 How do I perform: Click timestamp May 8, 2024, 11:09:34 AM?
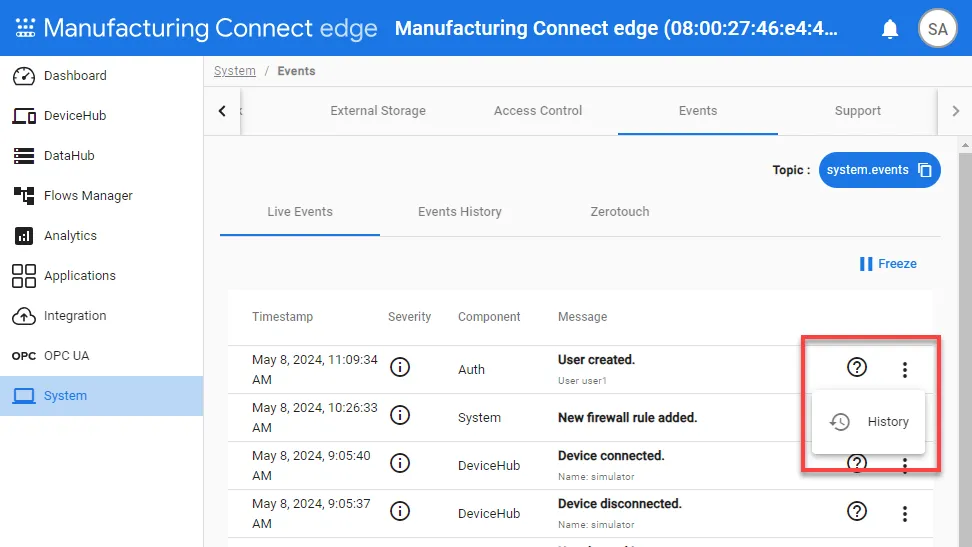coord(314,370)
